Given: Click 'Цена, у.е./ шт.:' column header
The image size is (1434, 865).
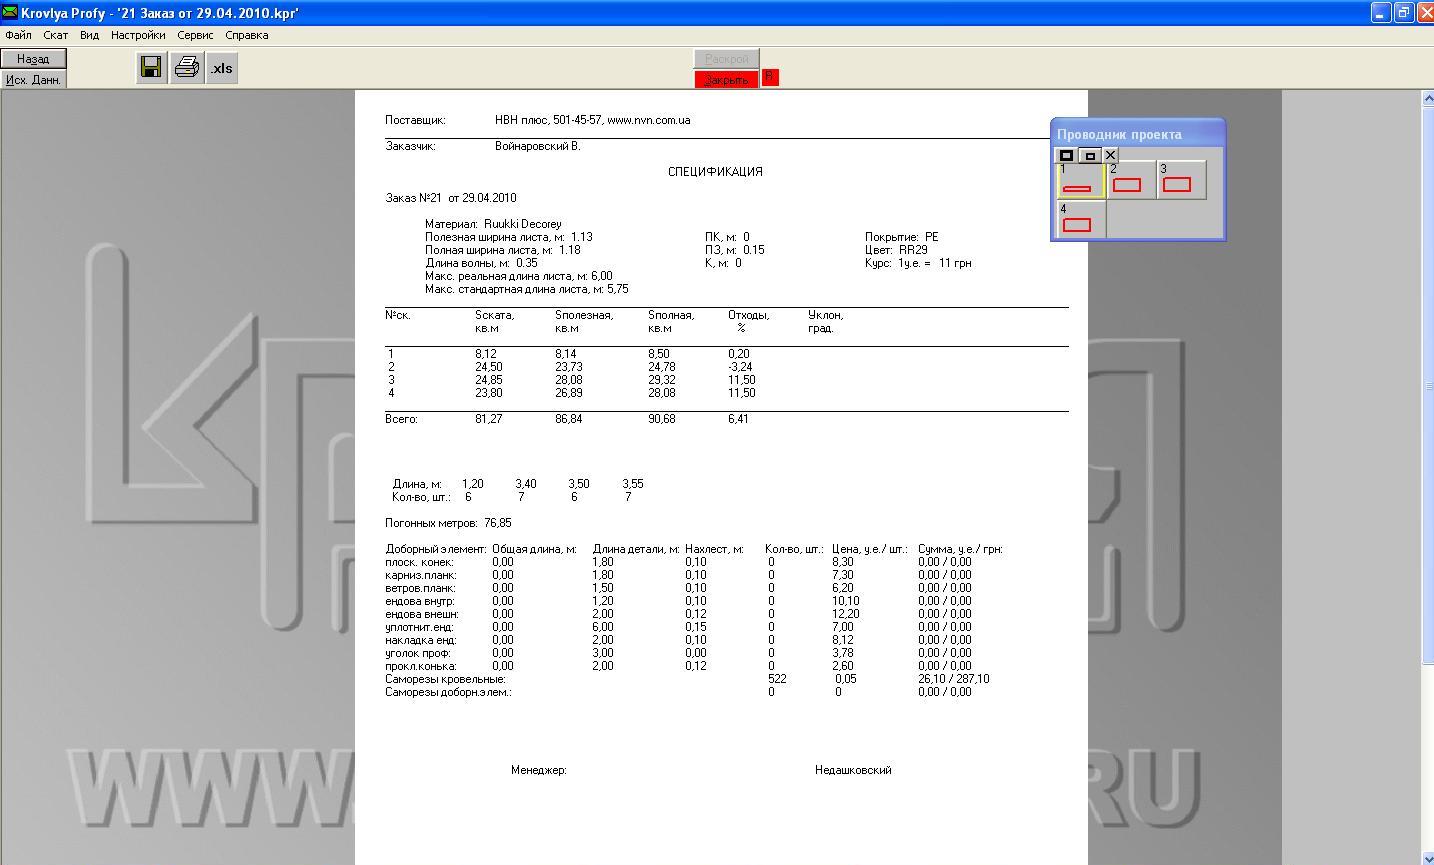Looking at the screenshot, I should [870, 549].
